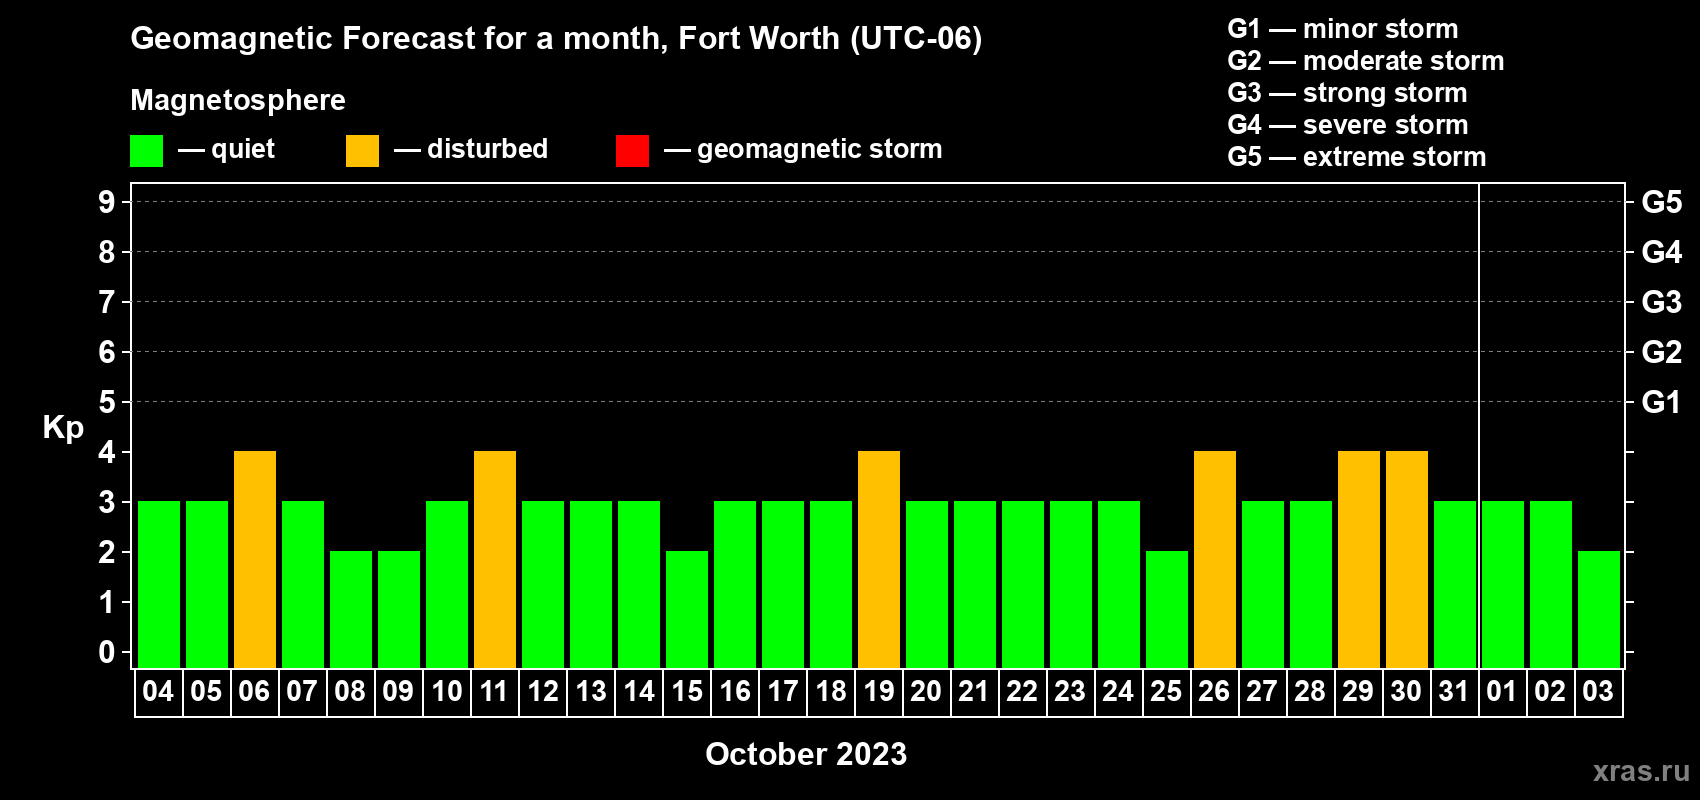Click the G1 storm level label
This screenshot has height=800, width=1700.
(x=1661, y=402)
